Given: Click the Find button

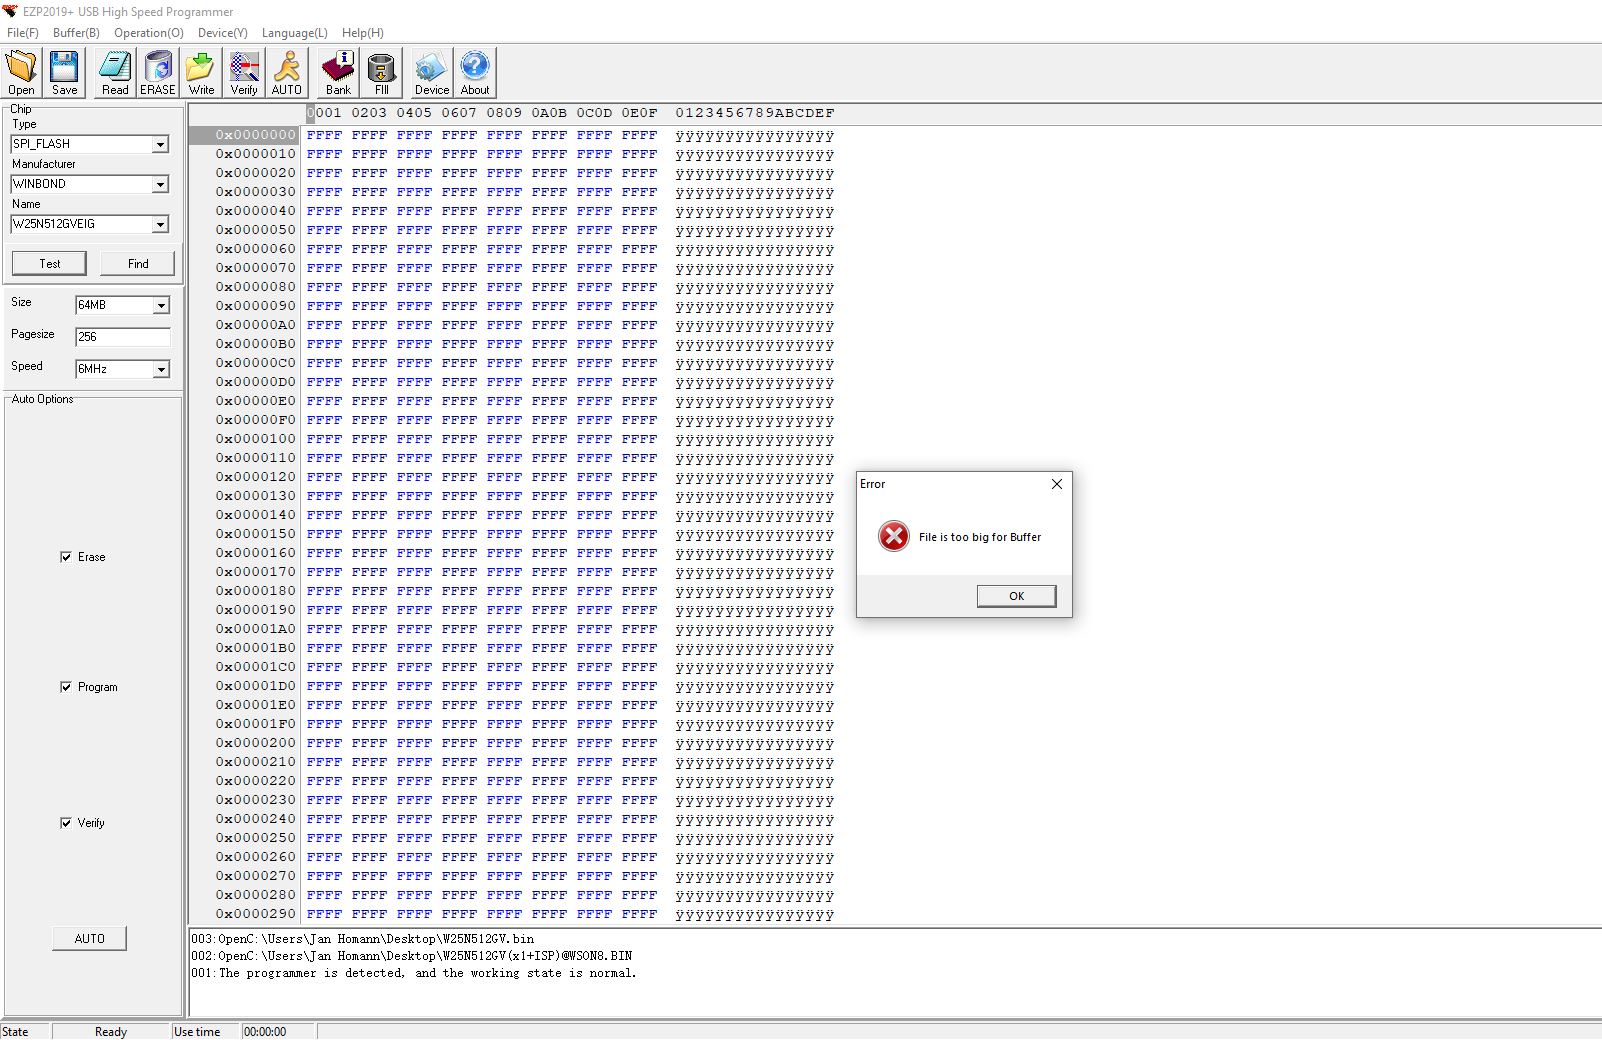Looking at the screenshot, I should coord(138,264).
